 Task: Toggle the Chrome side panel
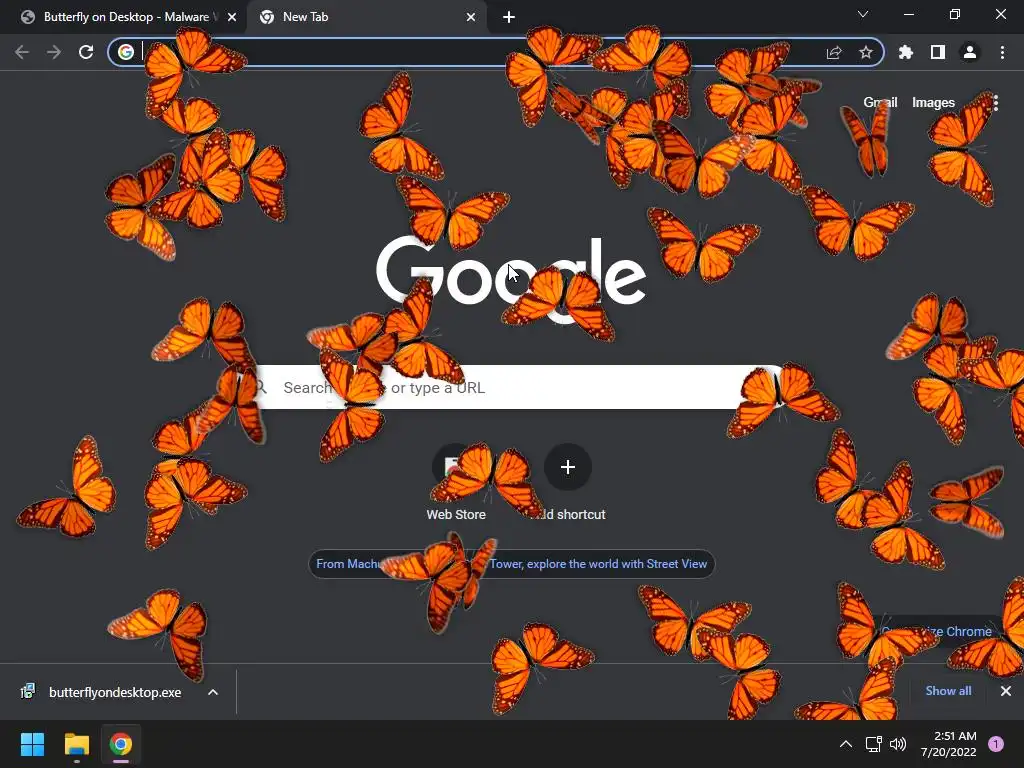938,52
